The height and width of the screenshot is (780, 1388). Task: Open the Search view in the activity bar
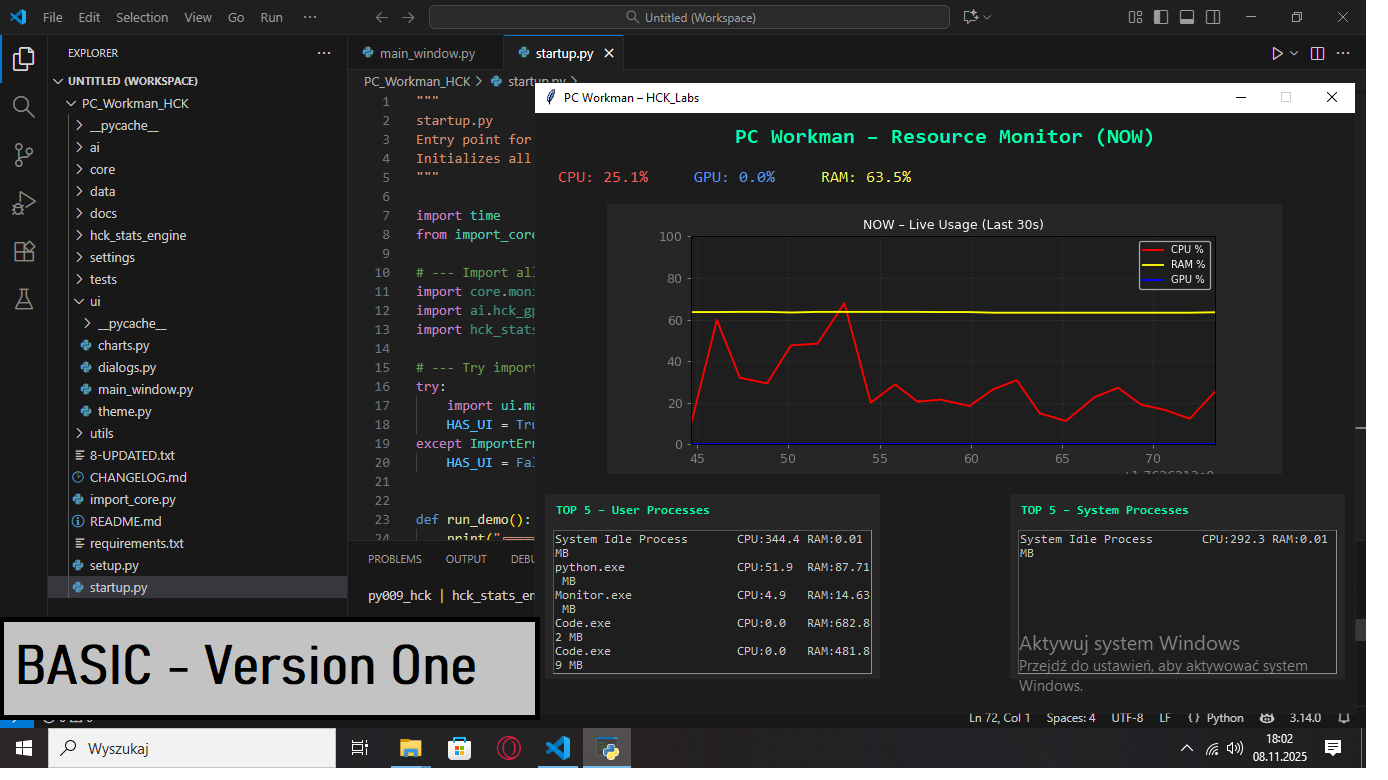(x=22, y=106)
